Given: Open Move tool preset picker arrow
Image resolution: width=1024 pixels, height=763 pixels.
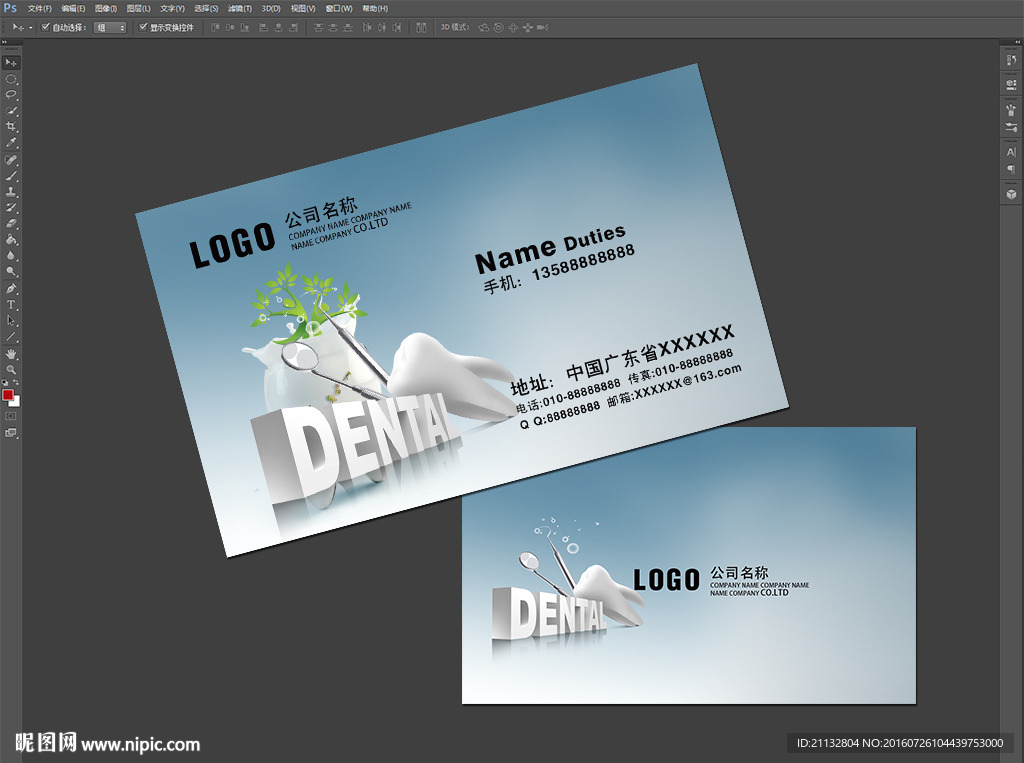Looking at the screenshot, I should (x=31, y=27).
